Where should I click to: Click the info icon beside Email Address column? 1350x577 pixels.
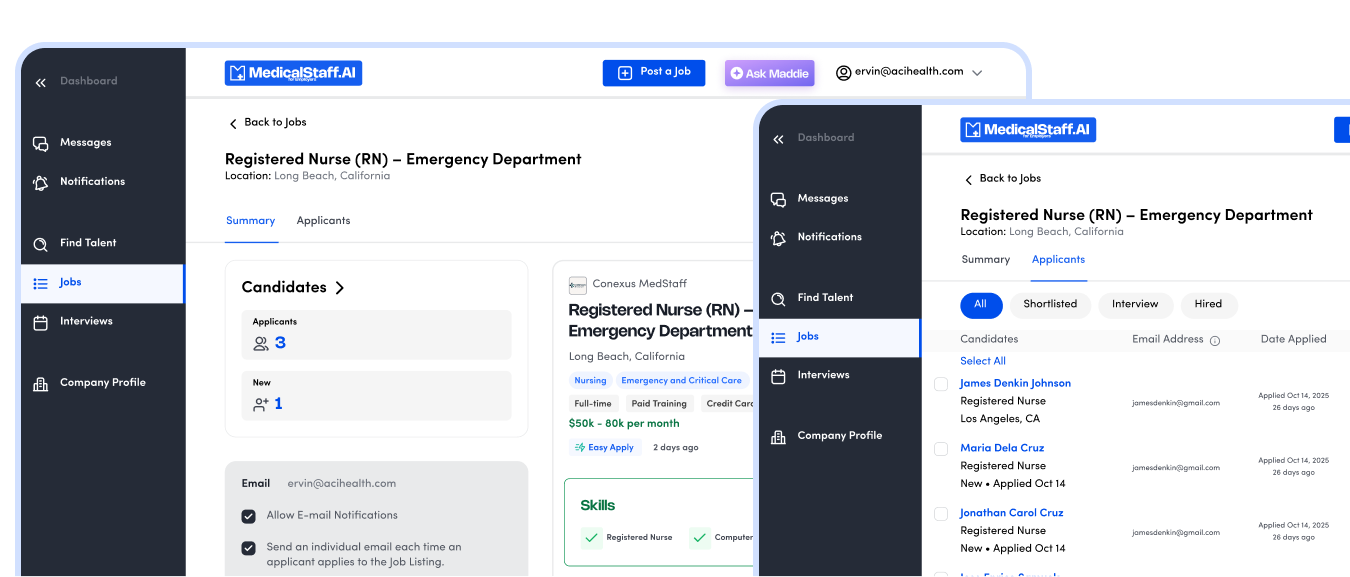(x=1215, y=340)
